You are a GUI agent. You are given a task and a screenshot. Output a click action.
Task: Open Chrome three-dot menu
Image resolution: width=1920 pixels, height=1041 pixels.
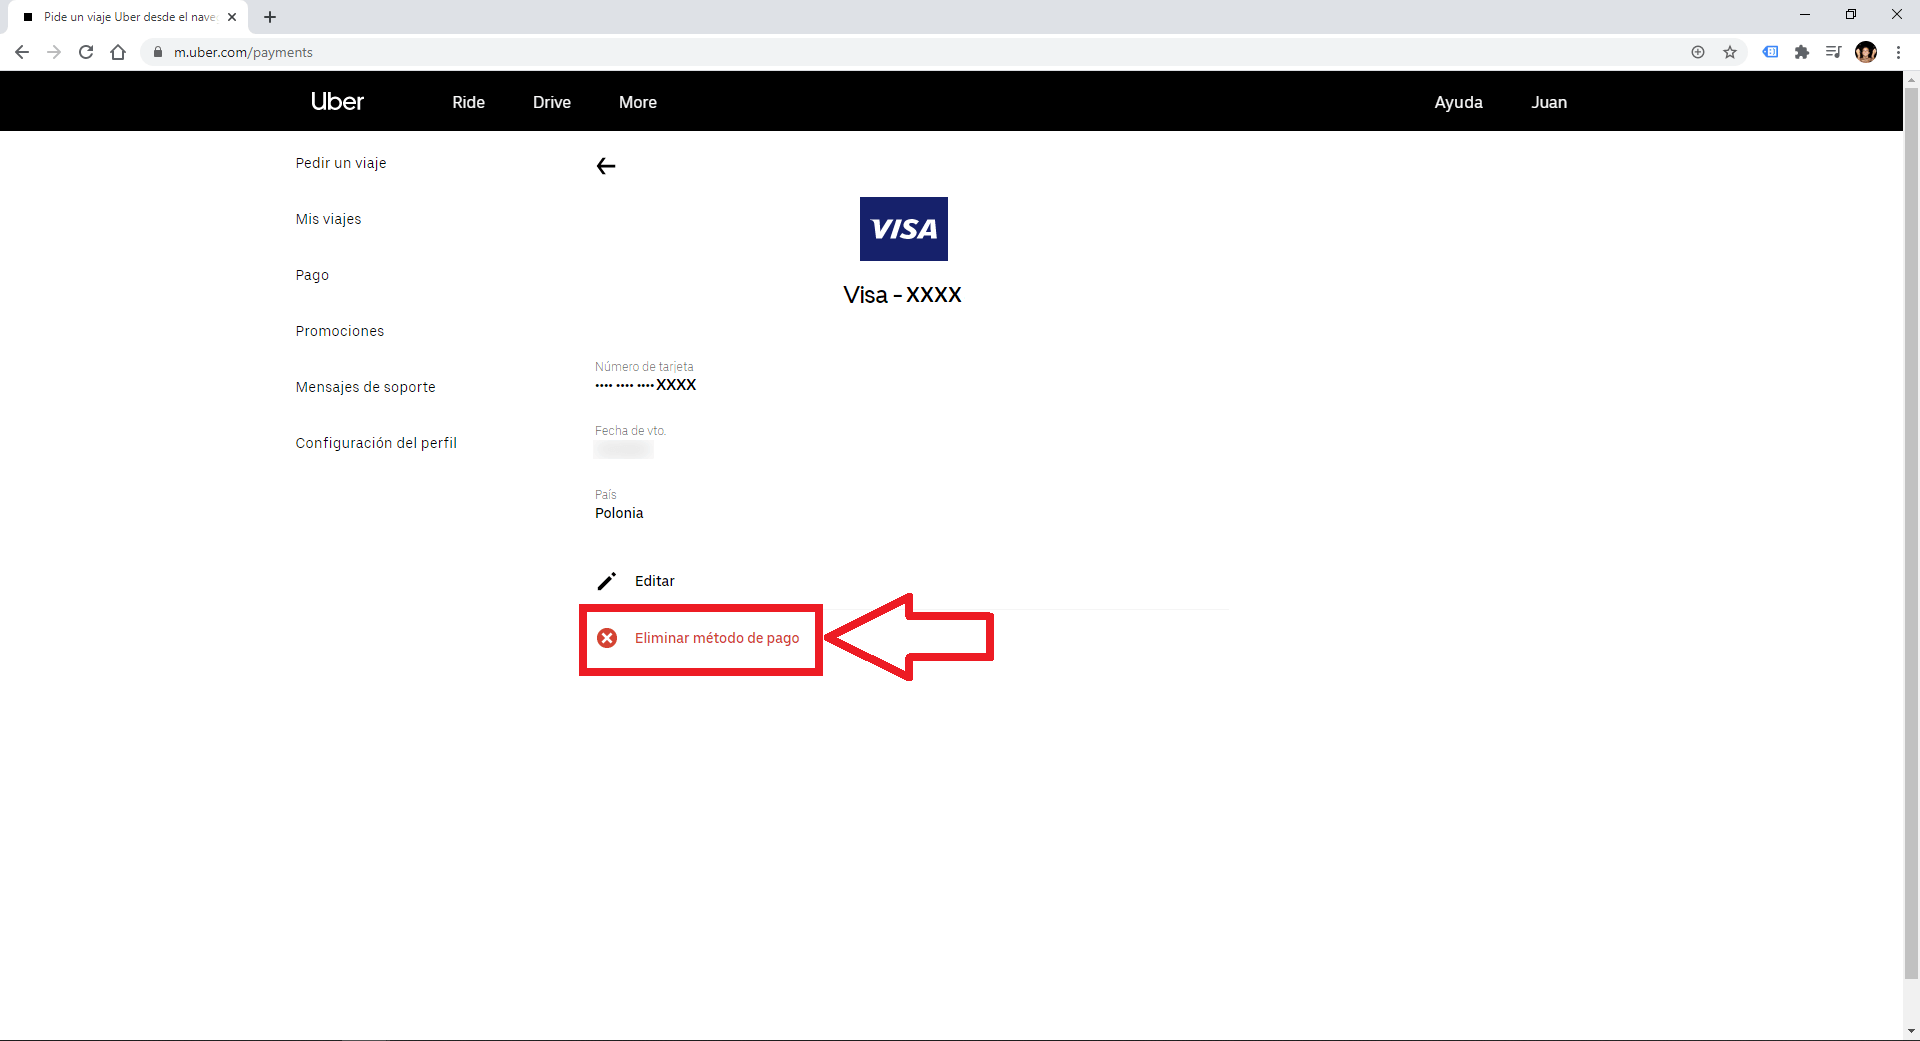[x=1898, y=52]
